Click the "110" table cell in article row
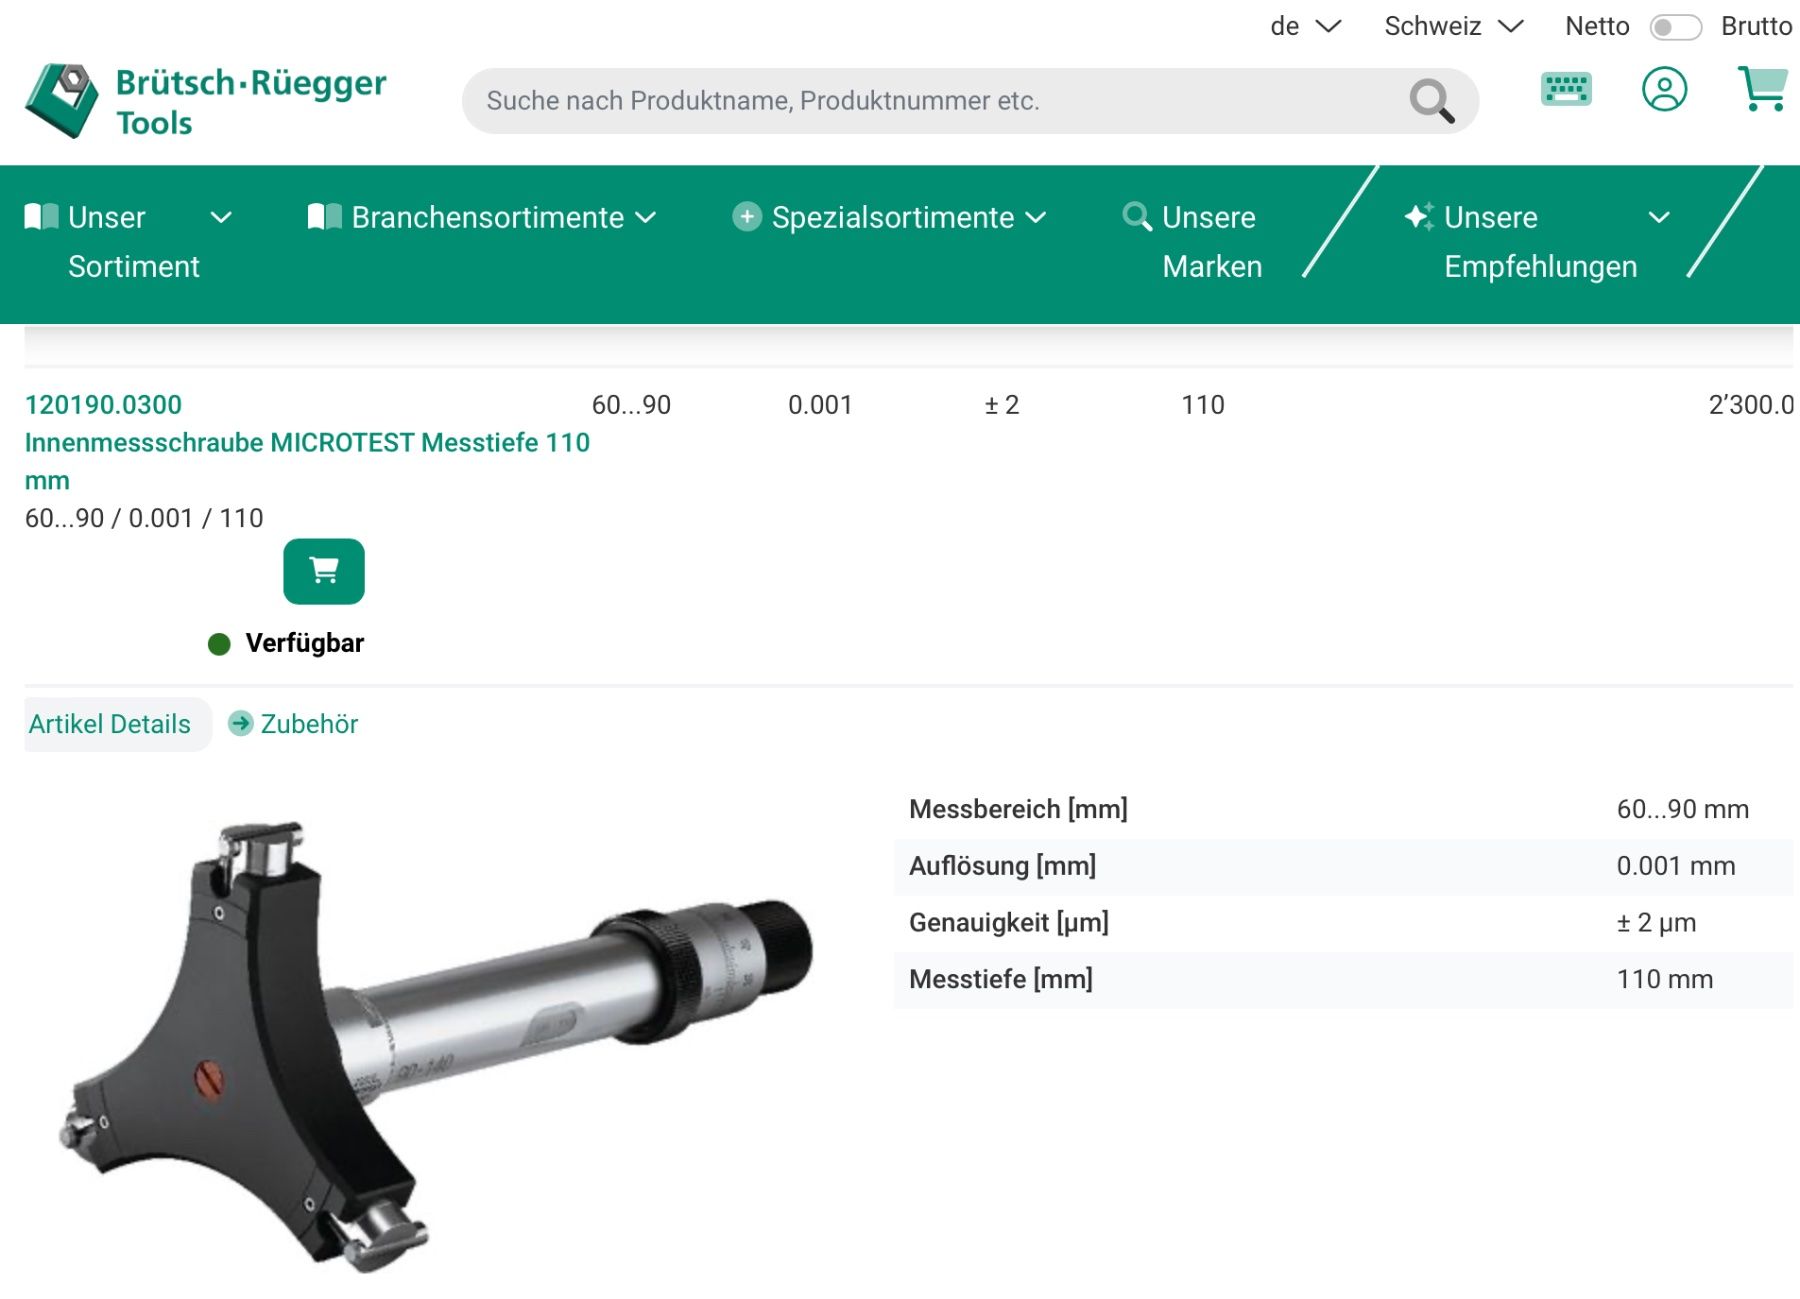The height and width of the screenshot is (1299, 1800). click(x=1203, y=405)
